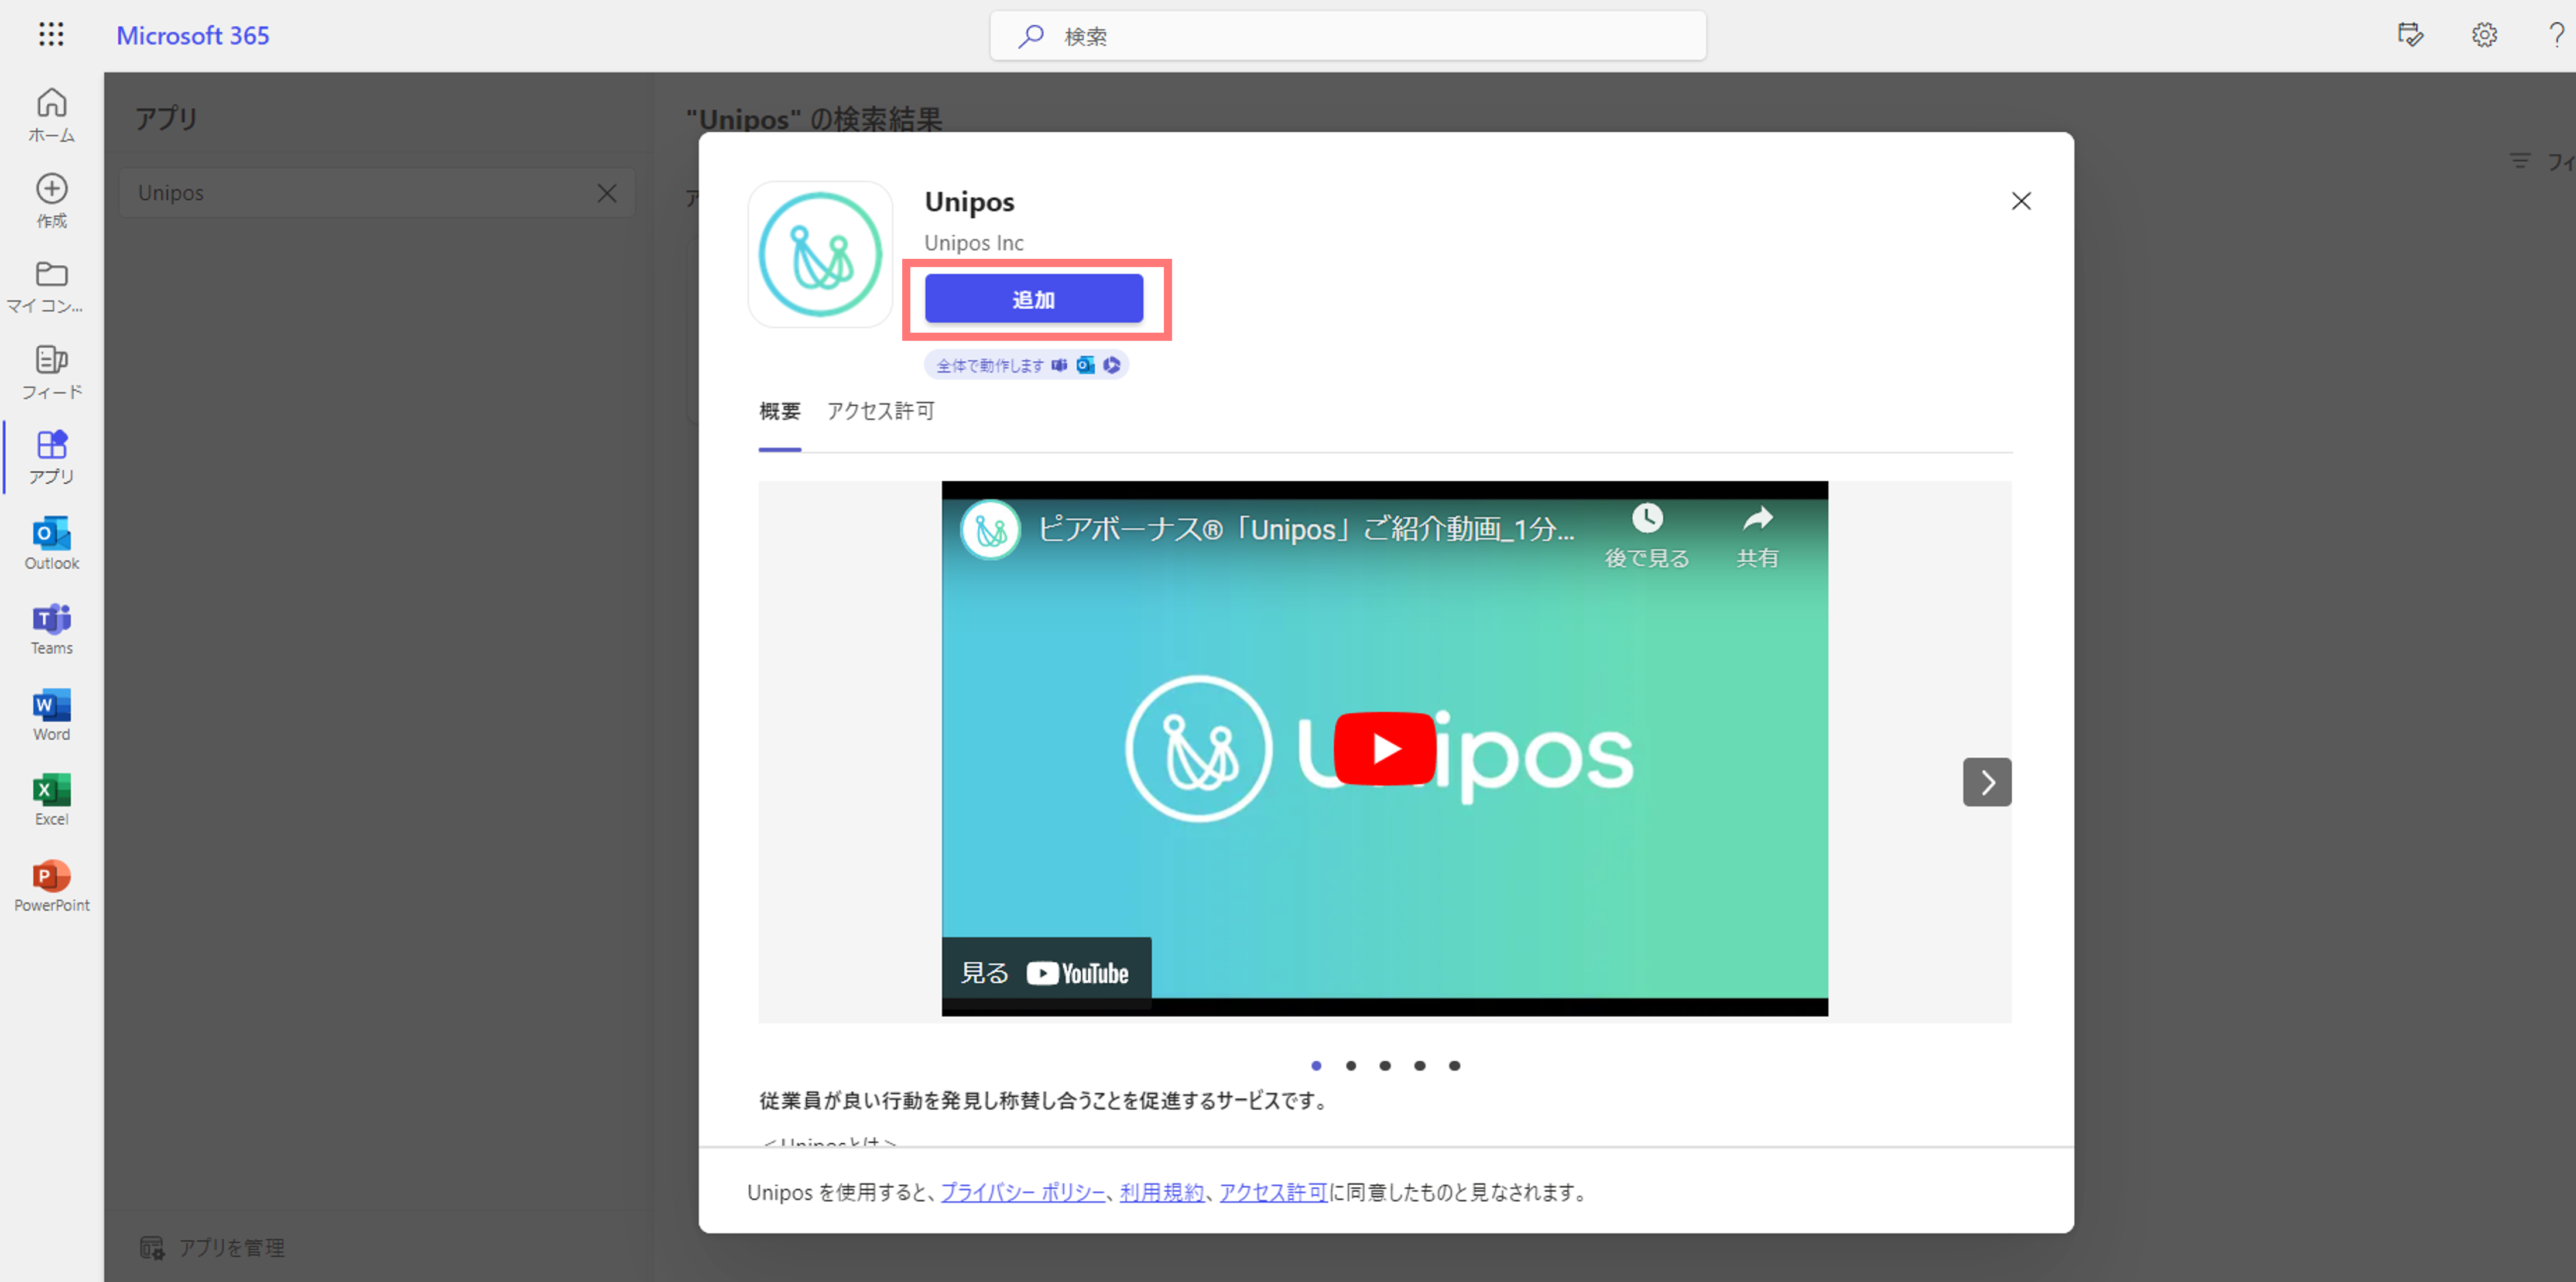Image resolution: width=2576 pixels, height=1282 pixels.
Task: Launch Outlook from the sidebar
Action: click(x=51, y=543)
